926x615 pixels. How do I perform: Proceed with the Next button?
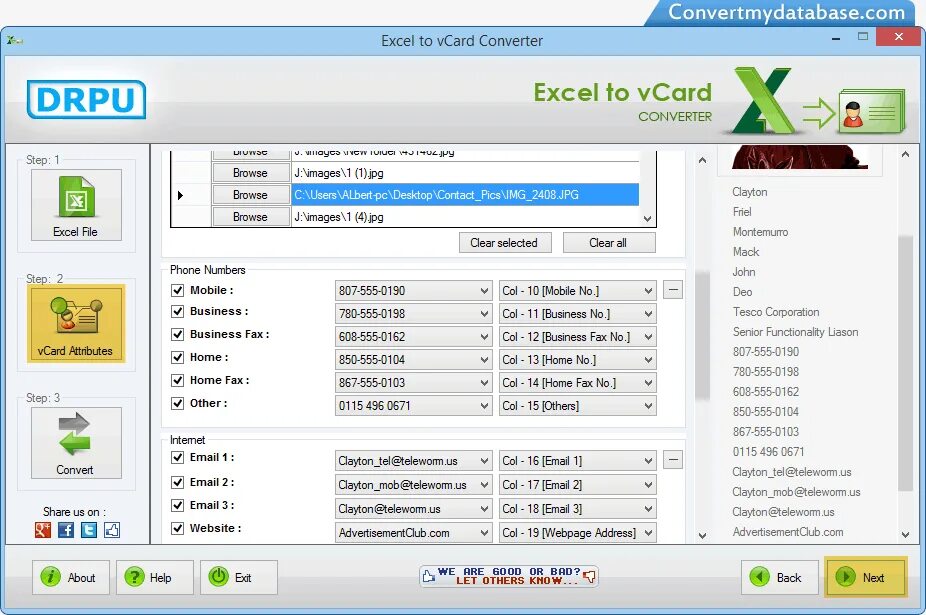pyautogui.click(x=865, y=577)
